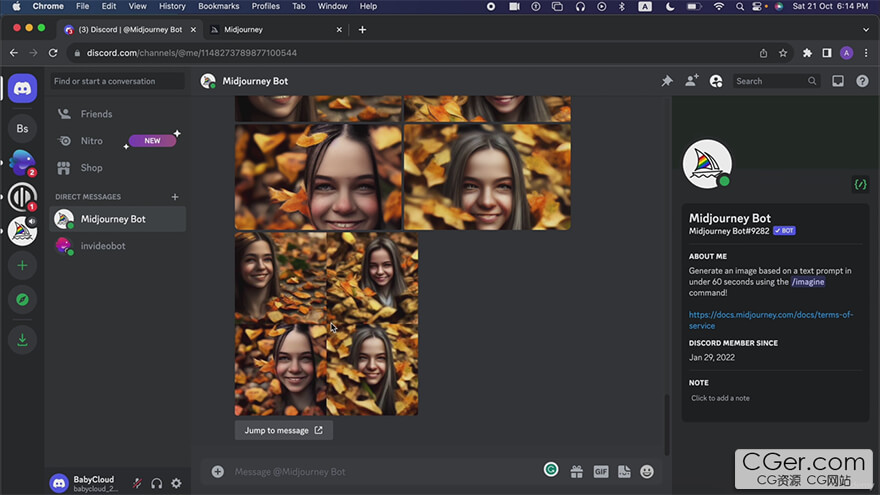Open Discord help question mark
Viewport: 880px width, 495px height.
(863, 81)
